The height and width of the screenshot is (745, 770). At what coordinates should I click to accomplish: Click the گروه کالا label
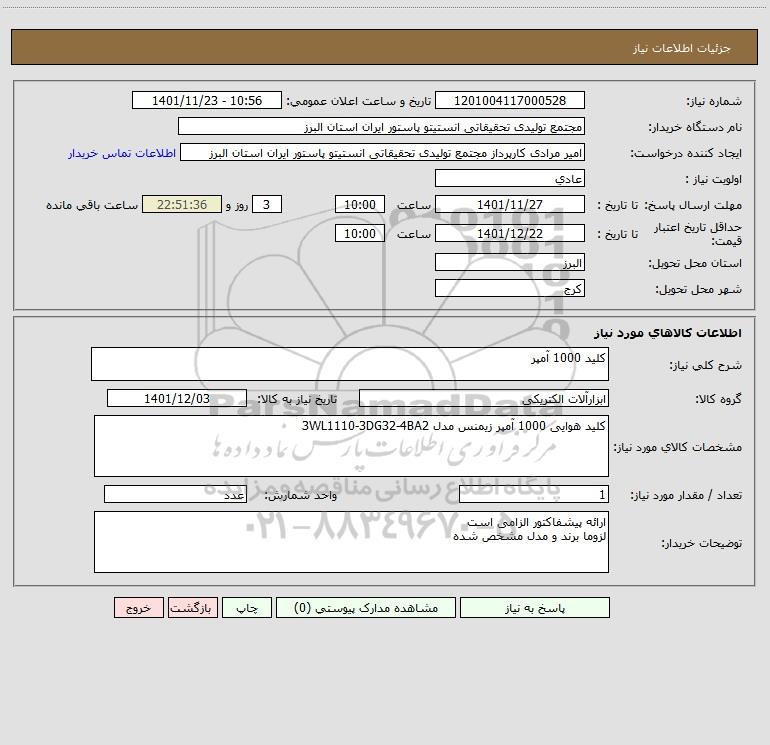pyautogui.click(x=718, y=399)
